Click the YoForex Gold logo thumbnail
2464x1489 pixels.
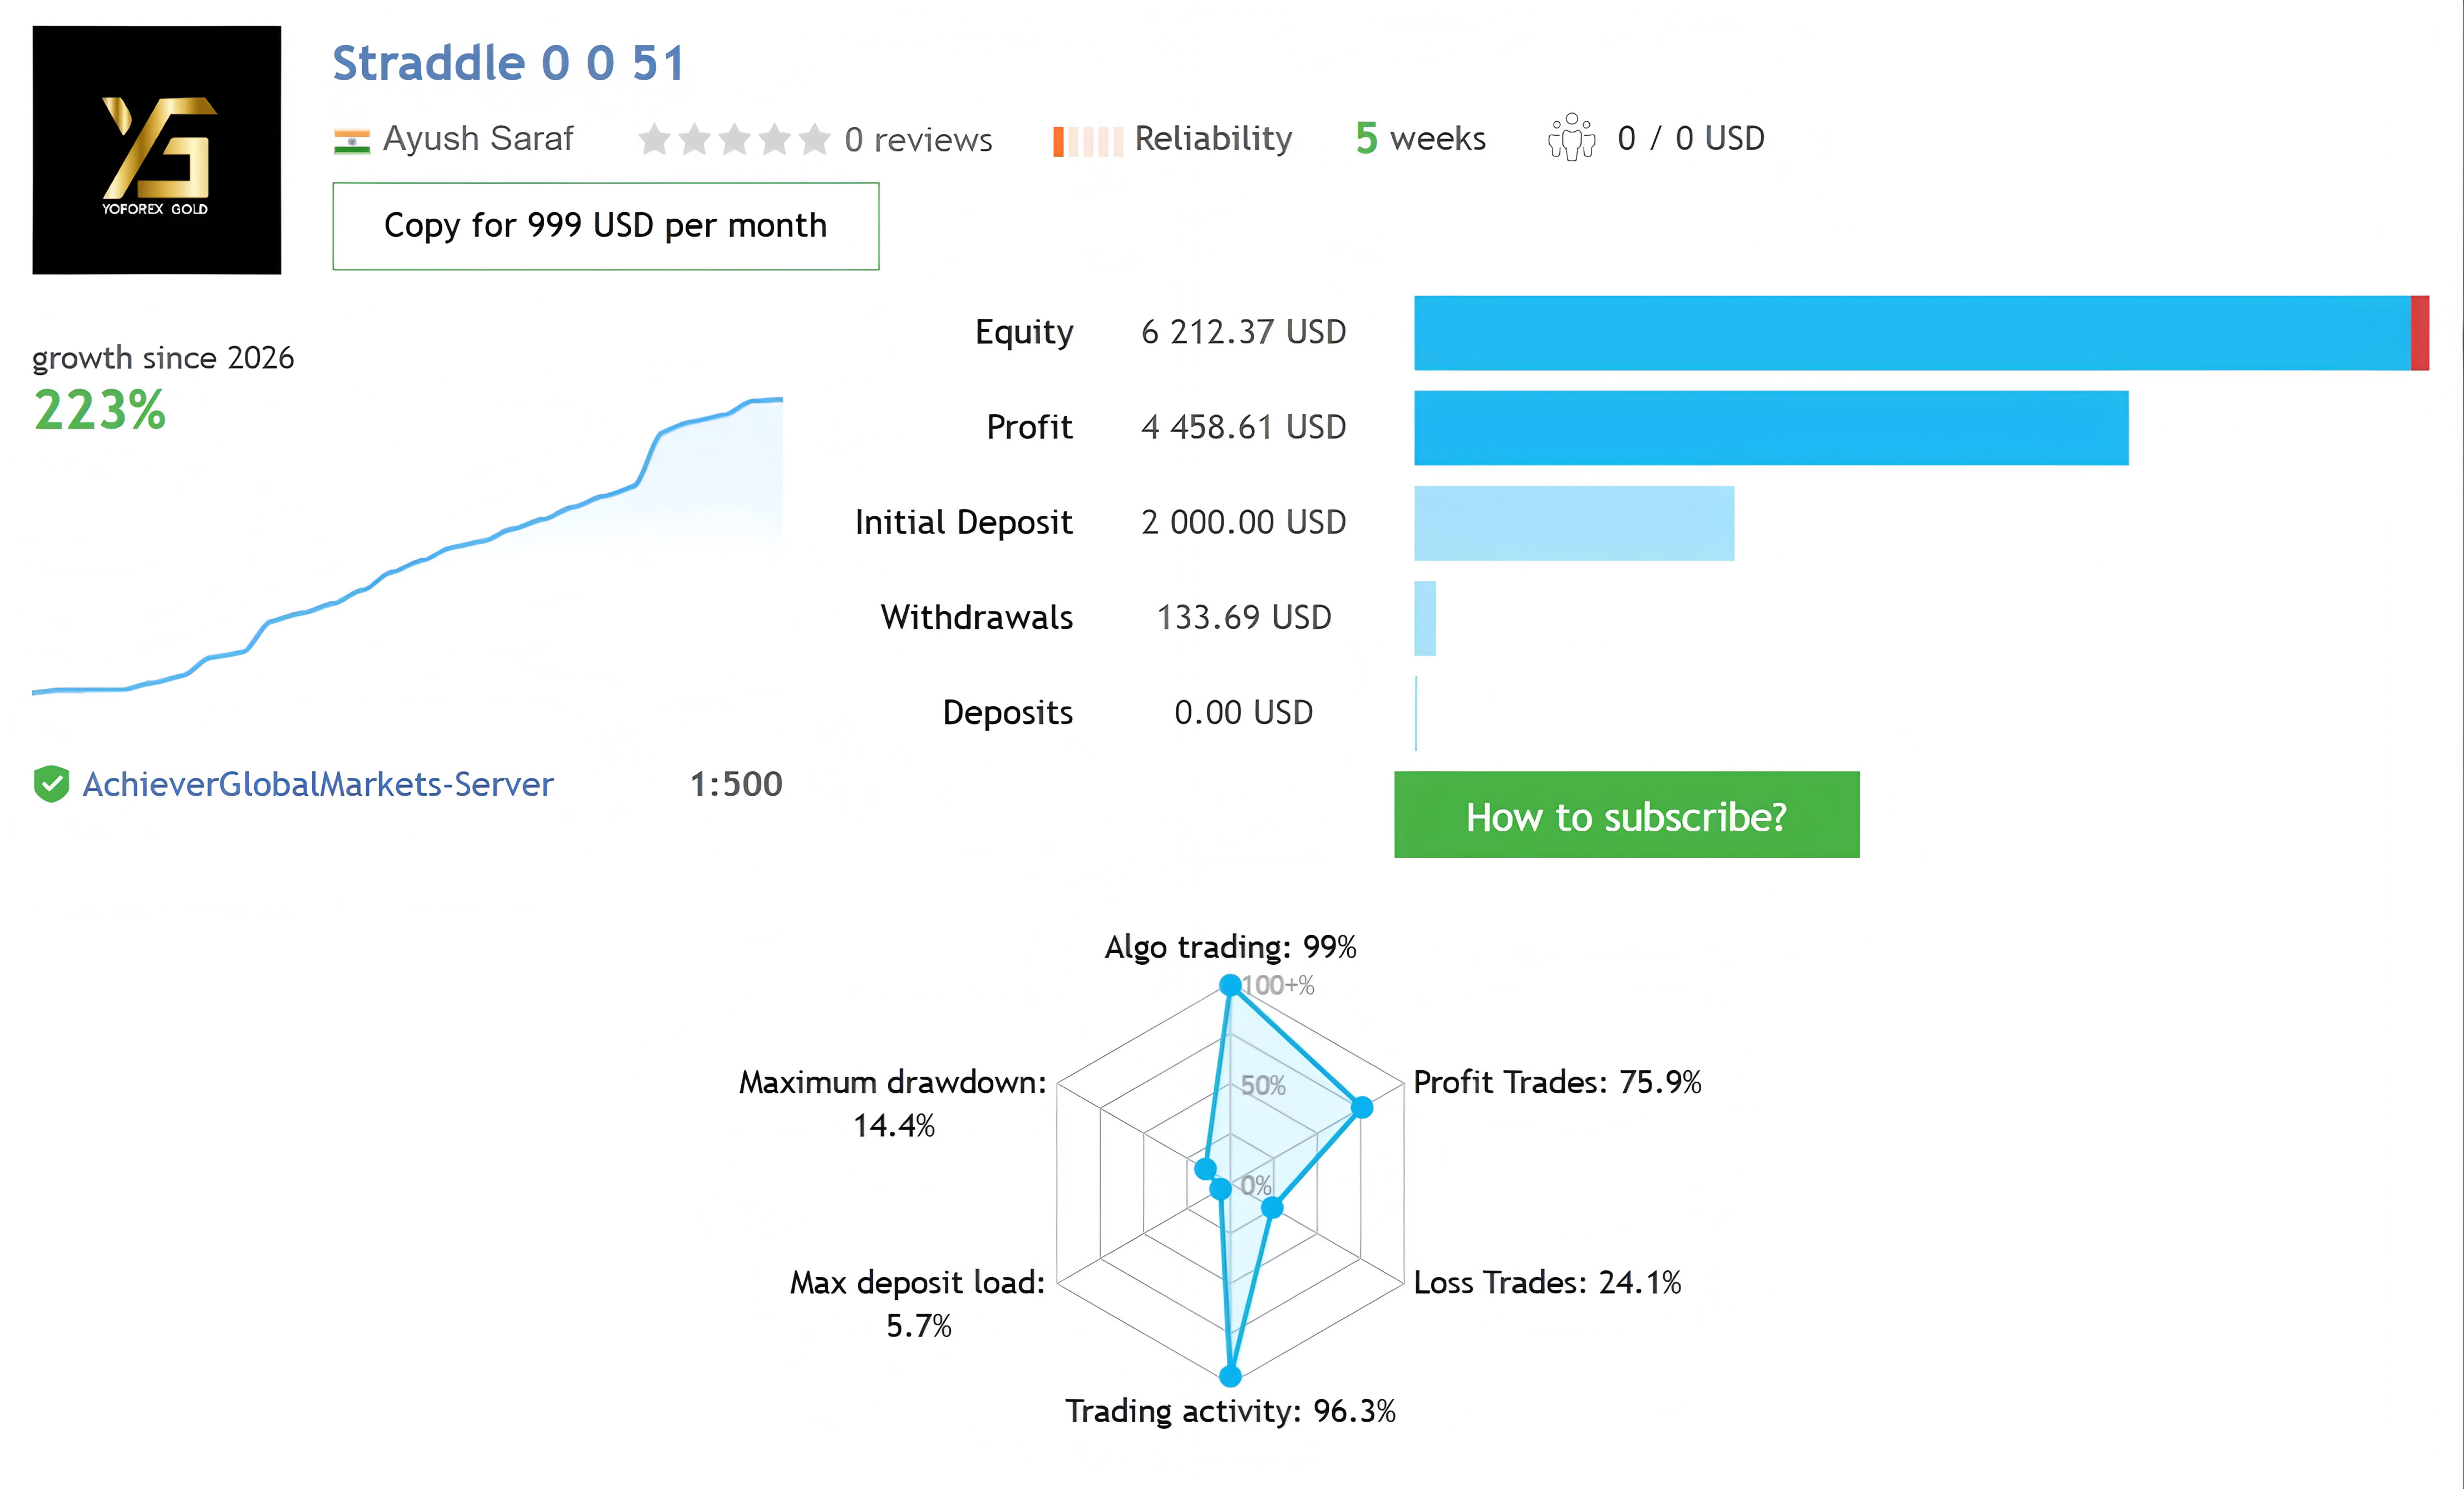pos(157,150)
